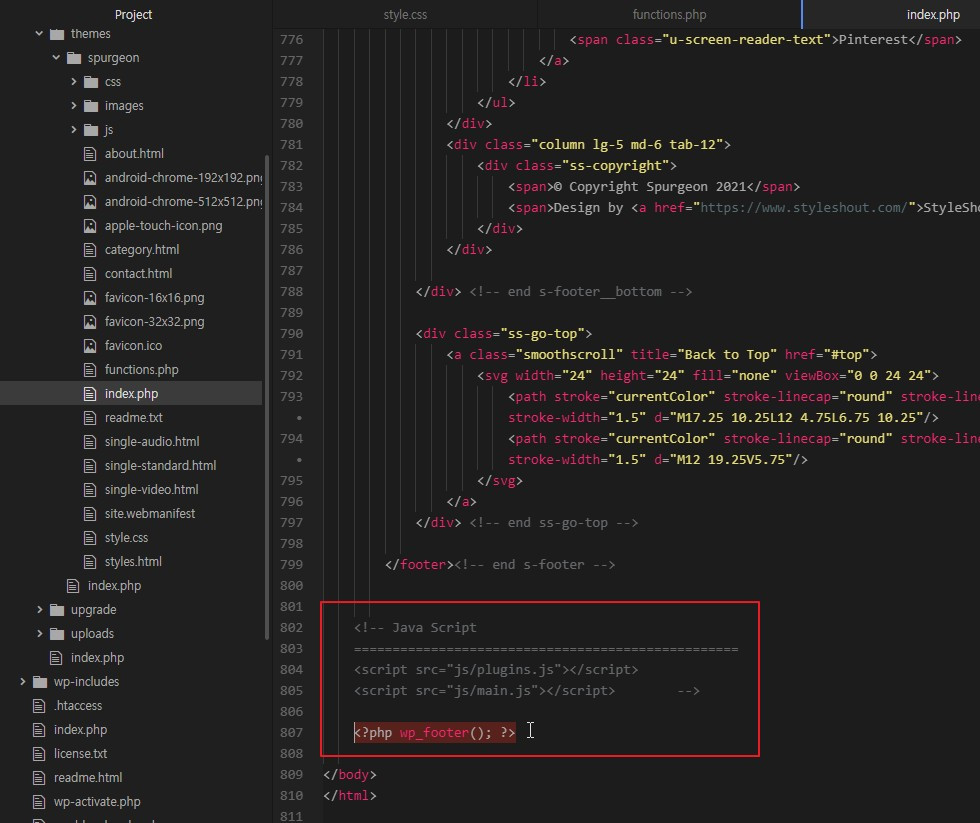This screenshot has height=823, width=980.
Task: Click the contact.html file icon
Action: click(90, 274)
